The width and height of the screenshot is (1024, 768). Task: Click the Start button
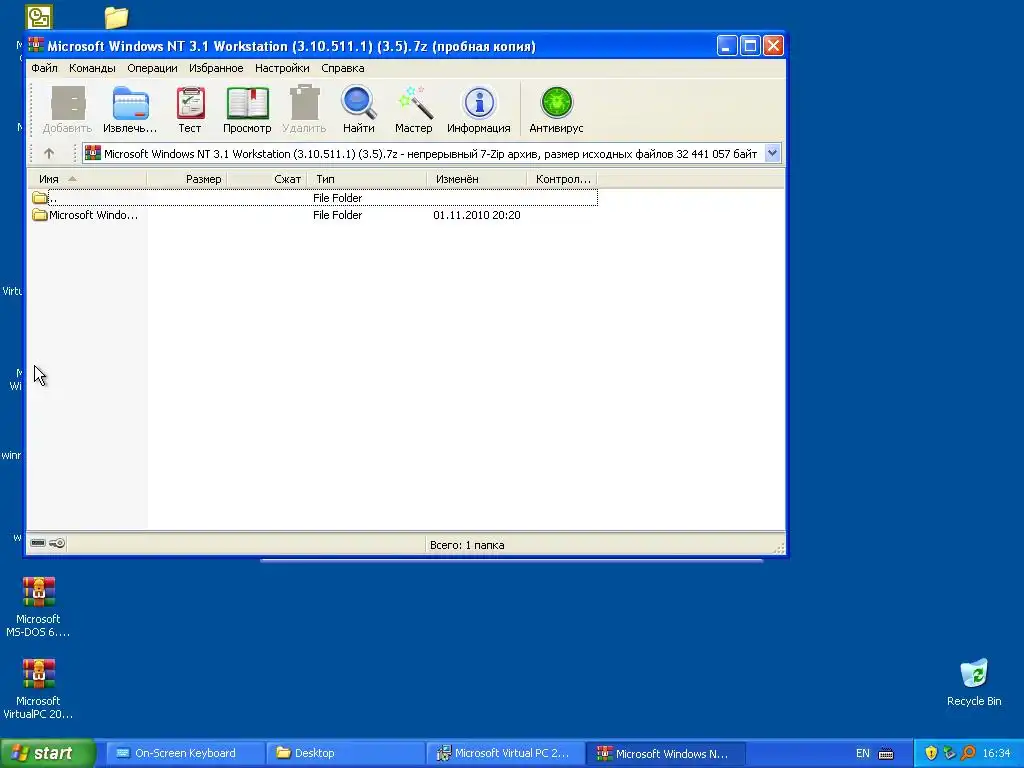click(48, 753)
